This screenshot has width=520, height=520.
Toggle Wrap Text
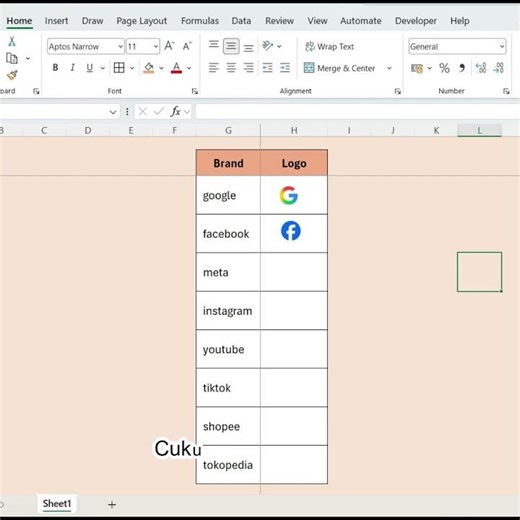tap(329, 46)
